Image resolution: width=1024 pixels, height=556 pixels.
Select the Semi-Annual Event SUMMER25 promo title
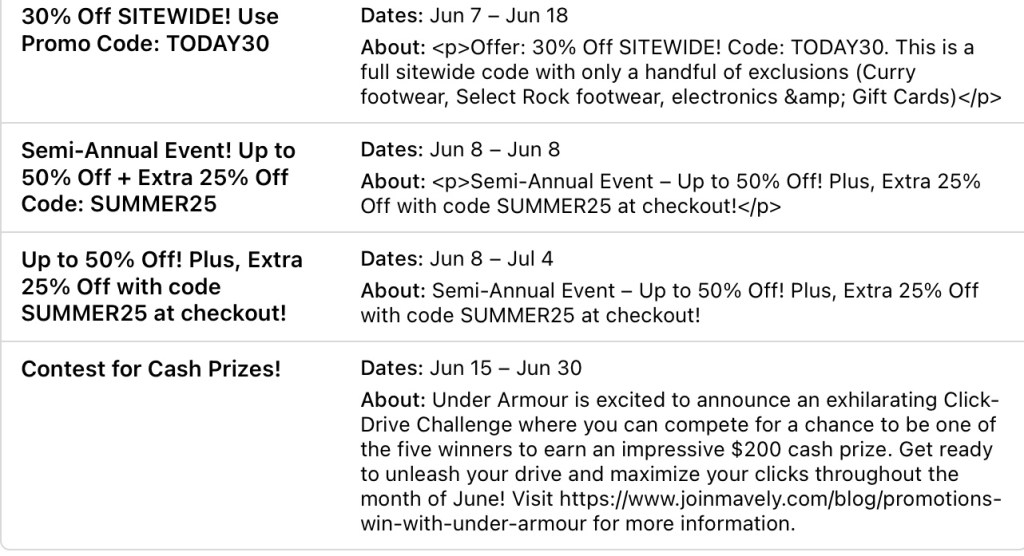click(158, 177)
